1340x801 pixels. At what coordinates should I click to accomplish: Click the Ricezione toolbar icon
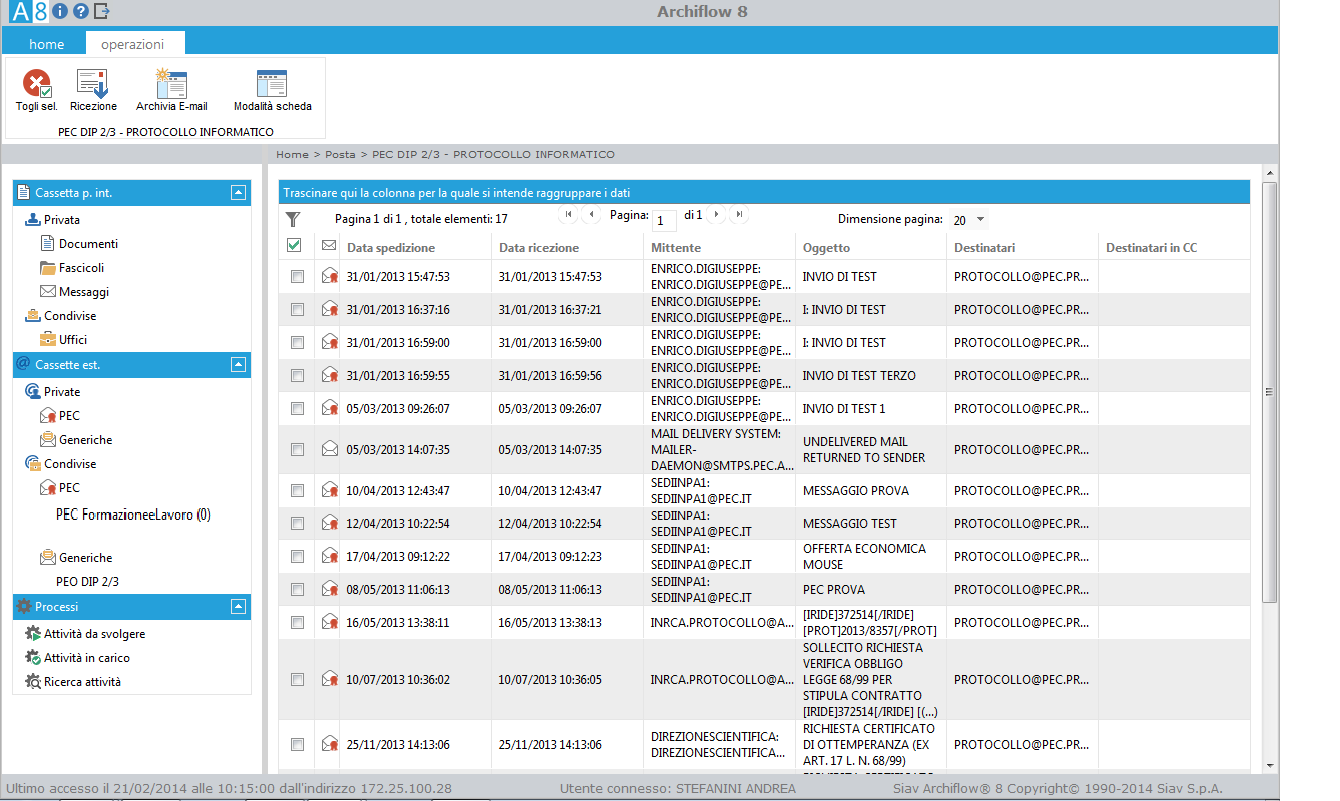pyautogui.click(x=93, y=84)
